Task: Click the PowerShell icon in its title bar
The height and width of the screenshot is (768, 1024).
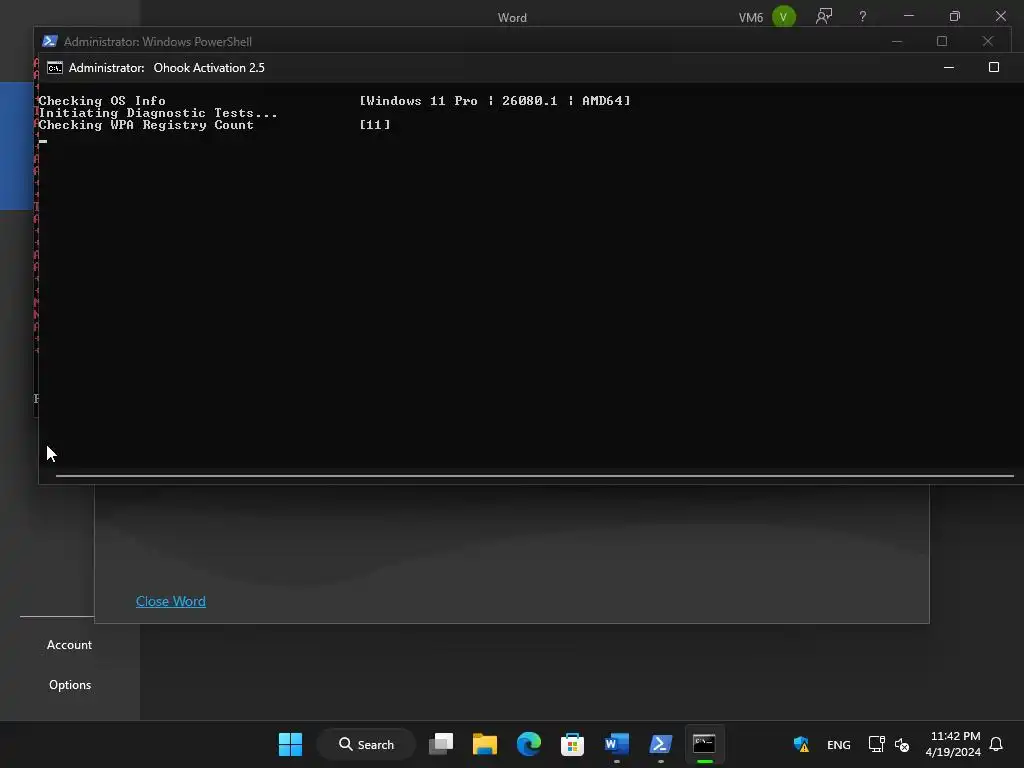Action: click(50, 41)
